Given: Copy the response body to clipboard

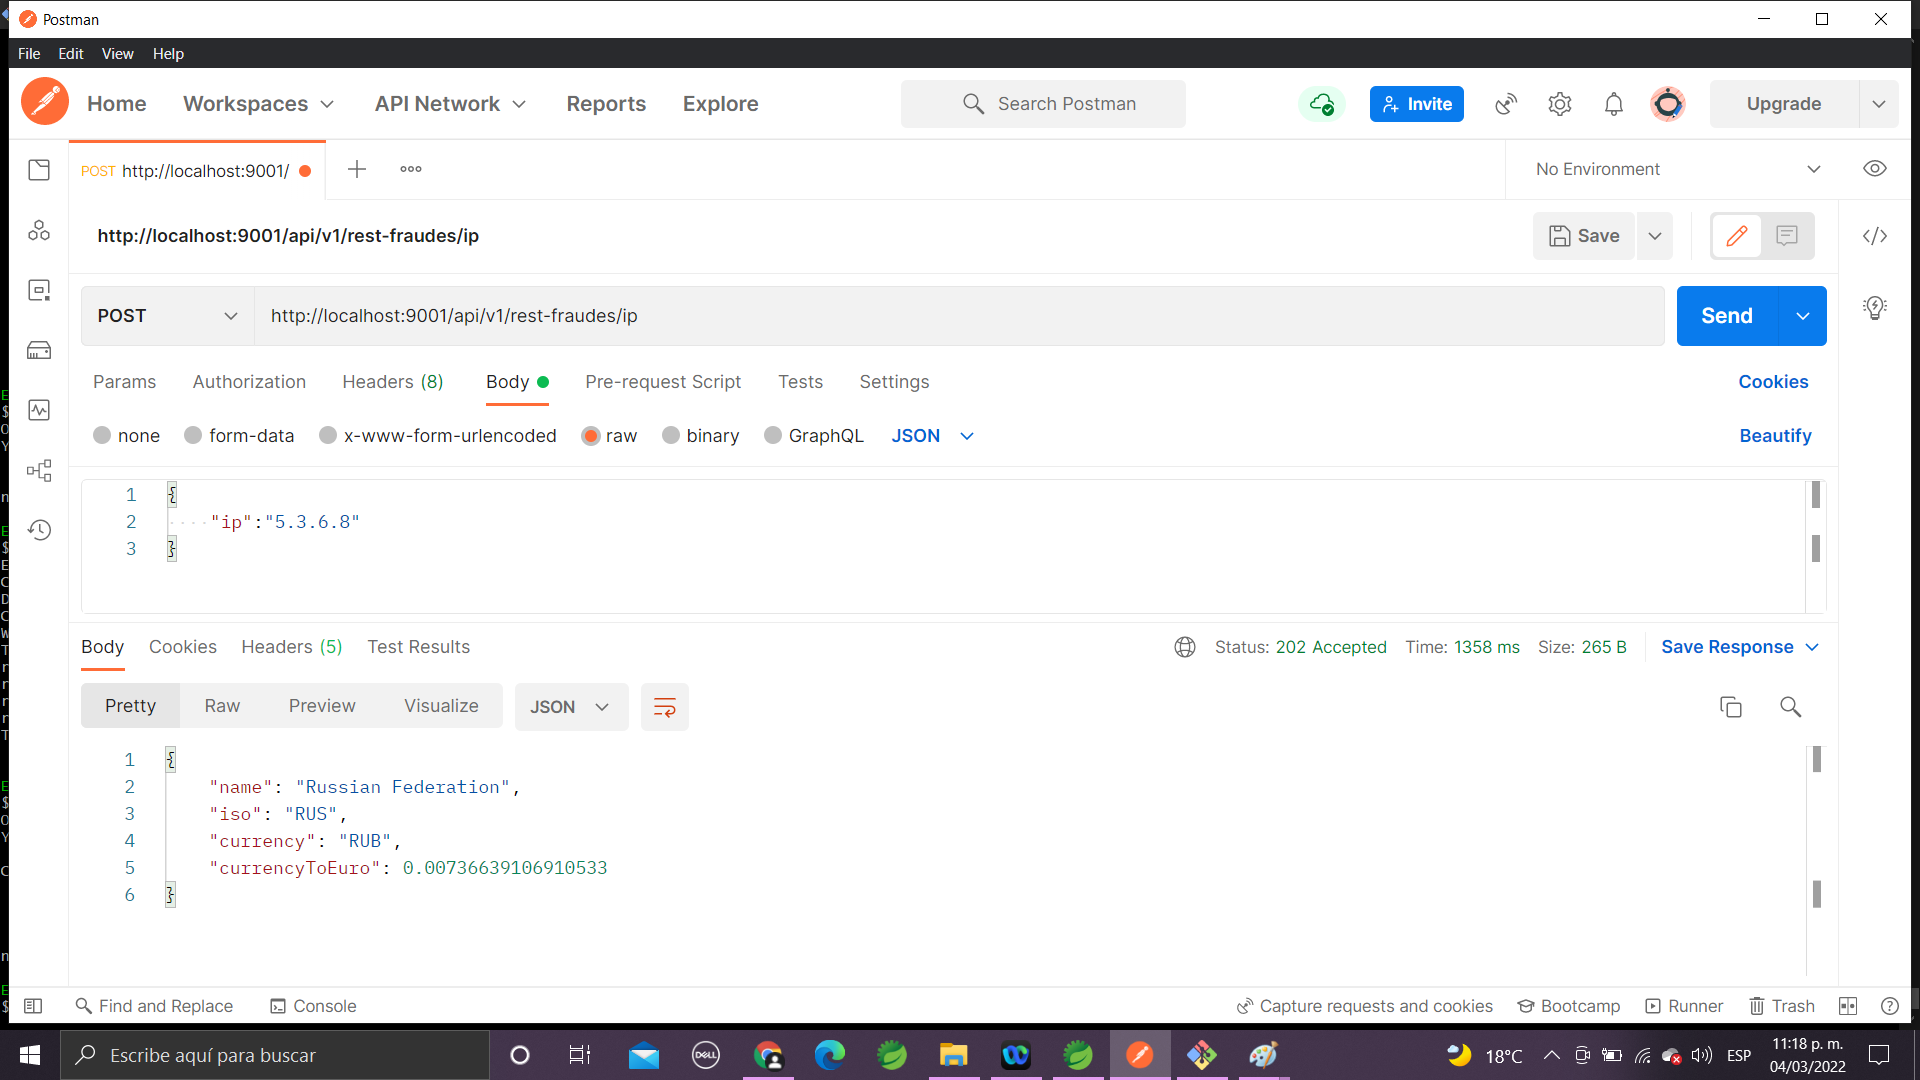Looking at the screenshot, I should [x=1731, y=707].
